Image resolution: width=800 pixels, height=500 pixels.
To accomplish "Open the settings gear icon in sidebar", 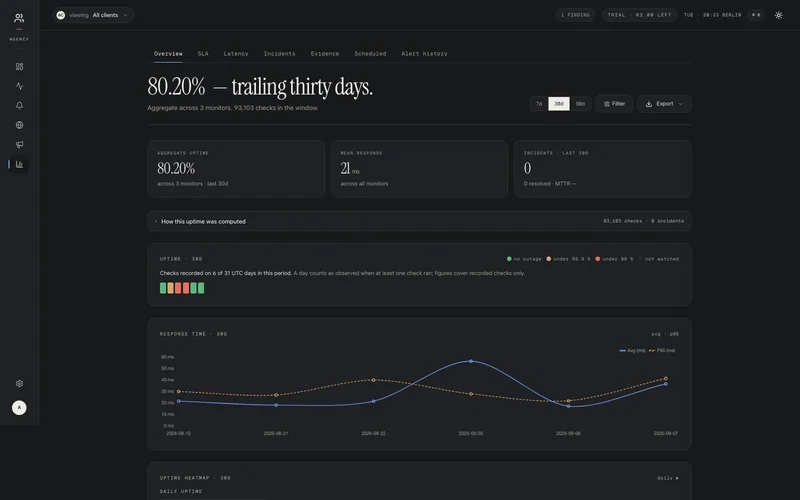I will [19, 383].
